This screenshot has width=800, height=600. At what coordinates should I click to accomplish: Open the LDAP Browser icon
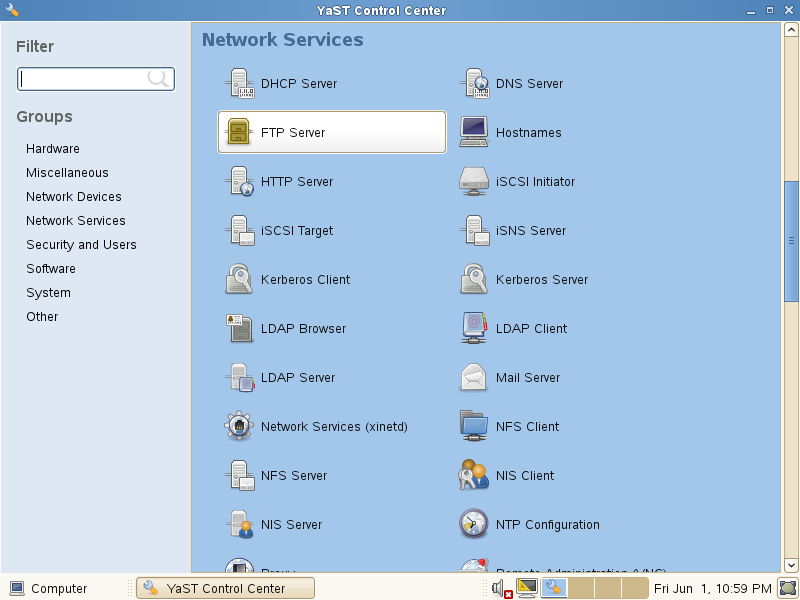pos(239,328)
